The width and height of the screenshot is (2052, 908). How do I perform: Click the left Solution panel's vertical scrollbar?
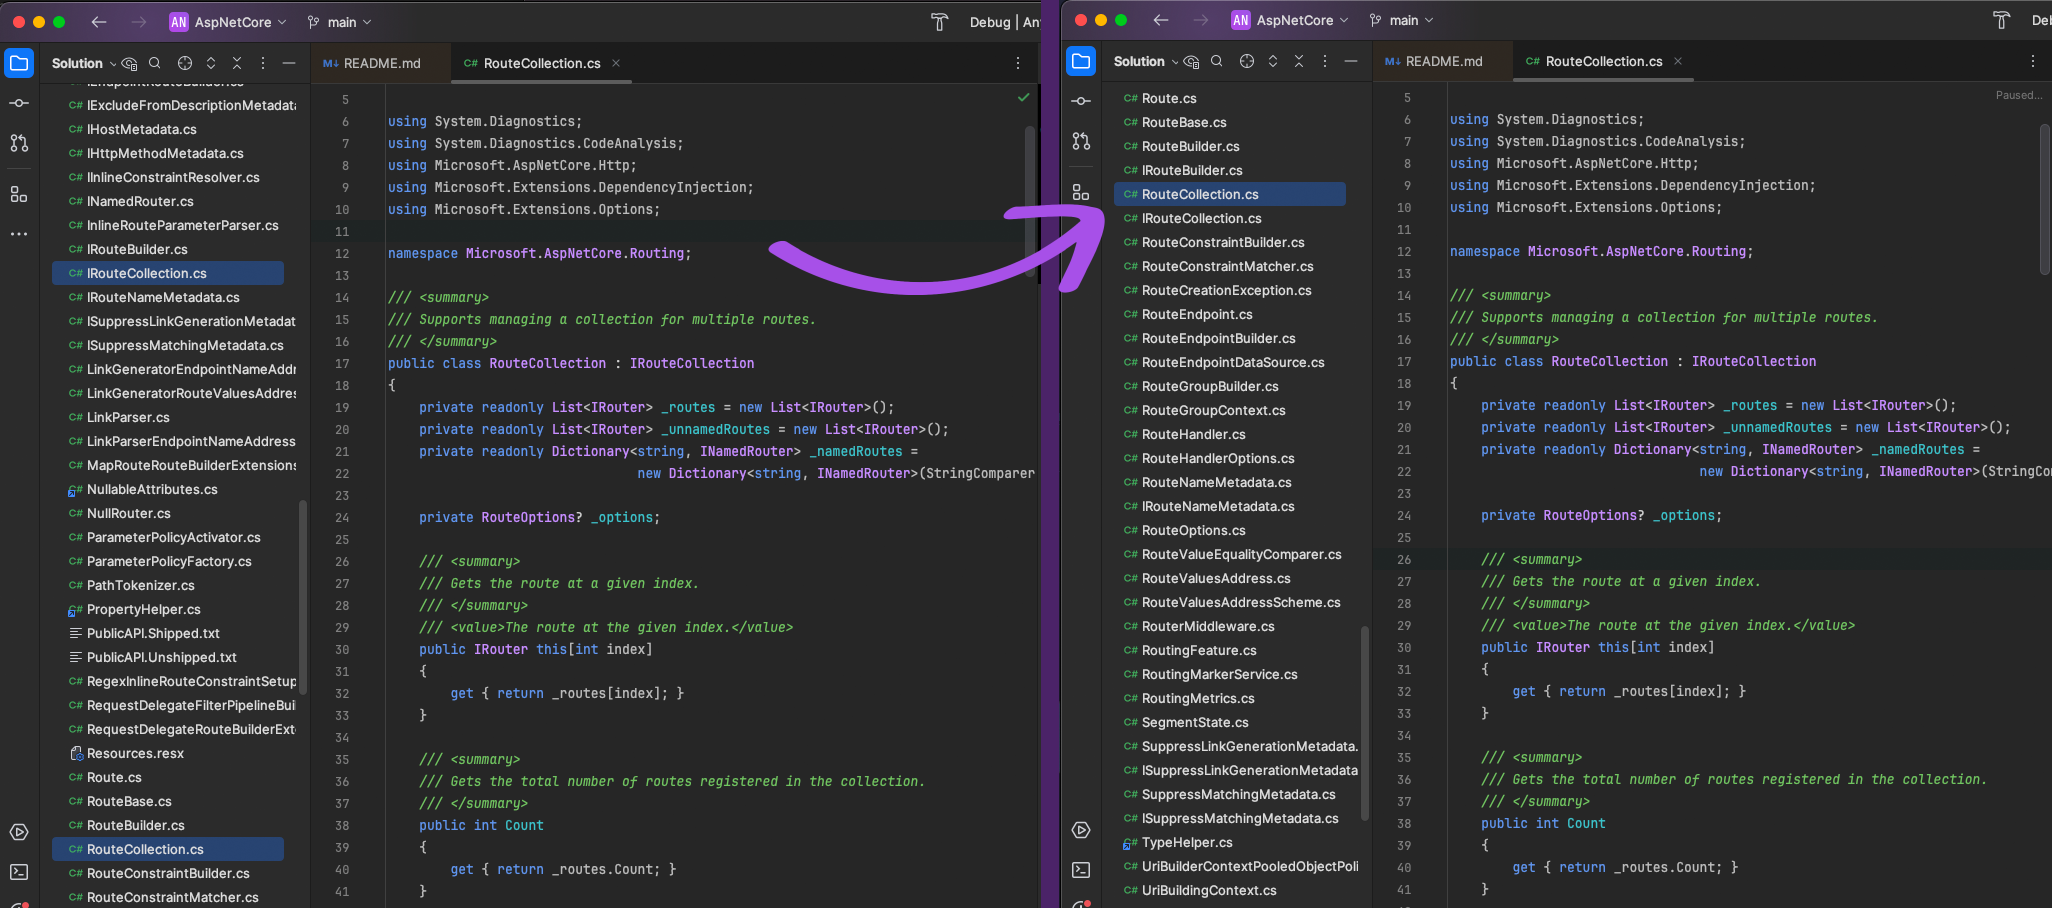point(302,595)
